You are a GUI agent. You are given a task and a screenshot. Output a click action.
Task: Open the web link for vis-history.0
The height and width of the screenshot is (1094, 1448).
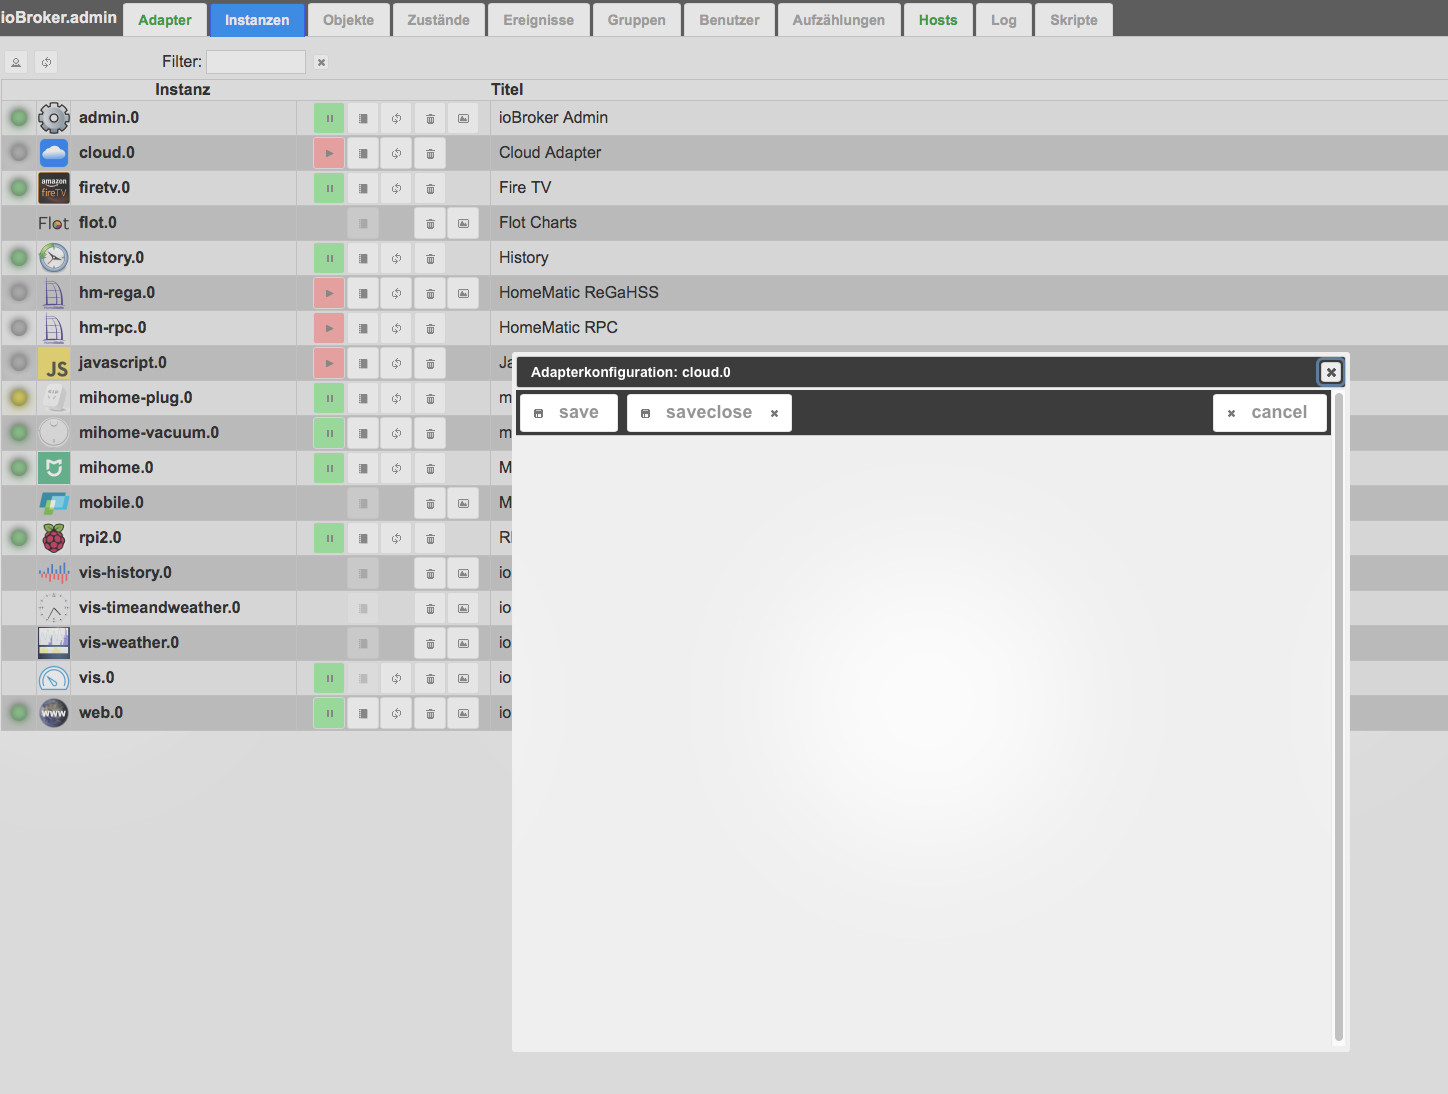(x=463, y=573)
